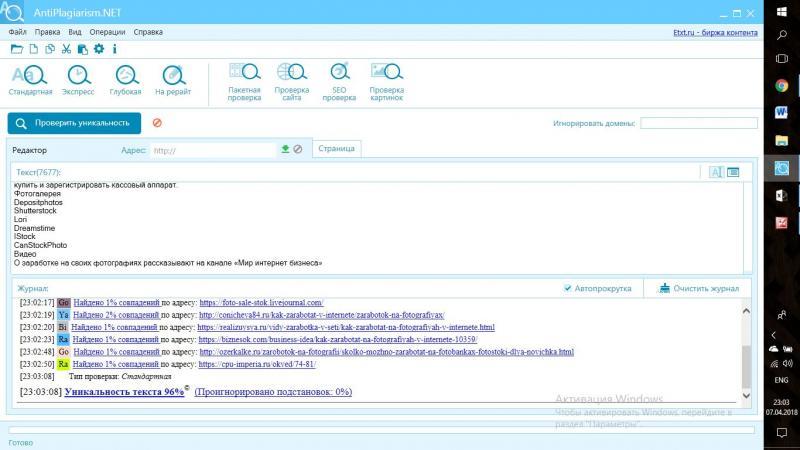The height and width of the screenshot is (450, 800).
Task: Click the Уникальность текста 96% link
Action: [124, 392]
